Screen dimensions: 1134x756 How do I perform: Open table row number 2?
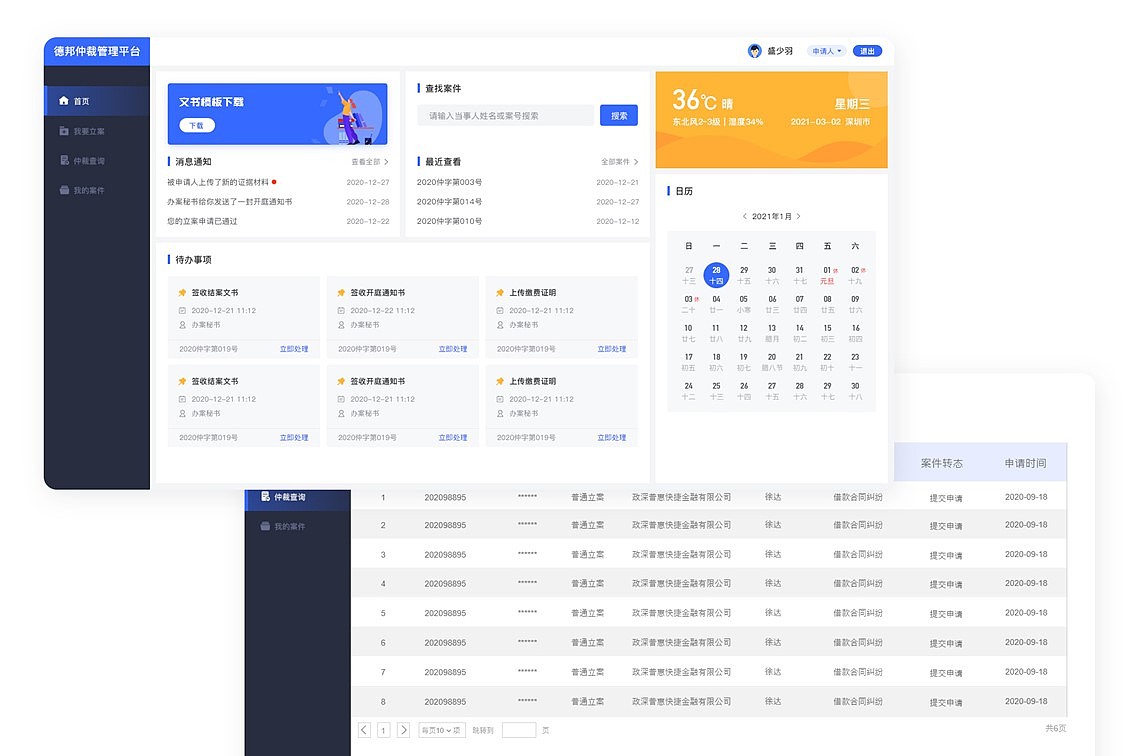(709, 525)
